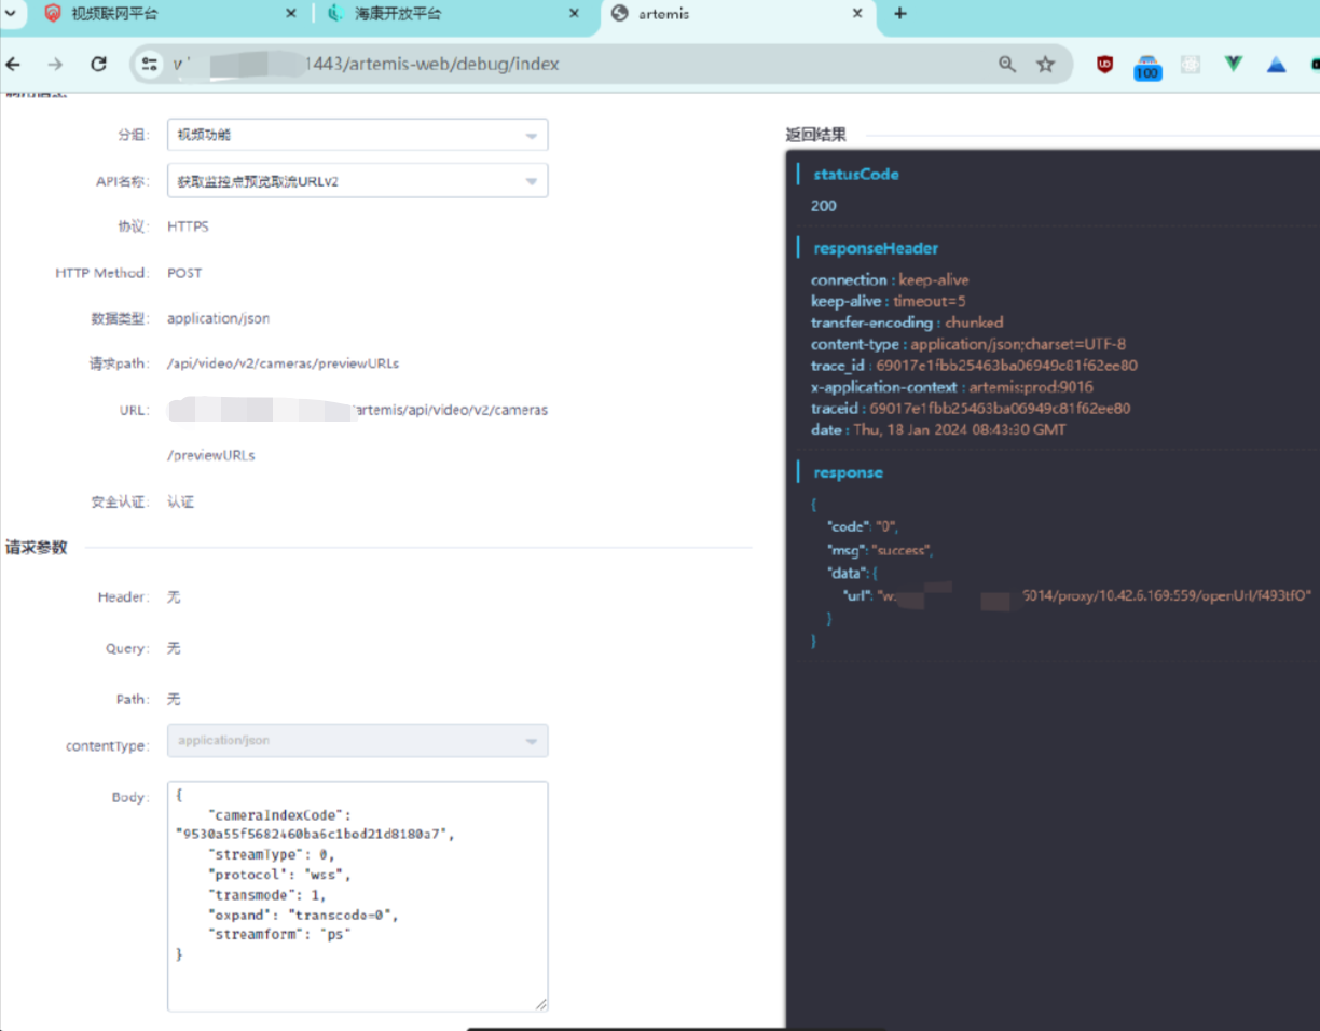Open the contentType application/json dropdown
1320x1031 pixels.
pos(357,740)
